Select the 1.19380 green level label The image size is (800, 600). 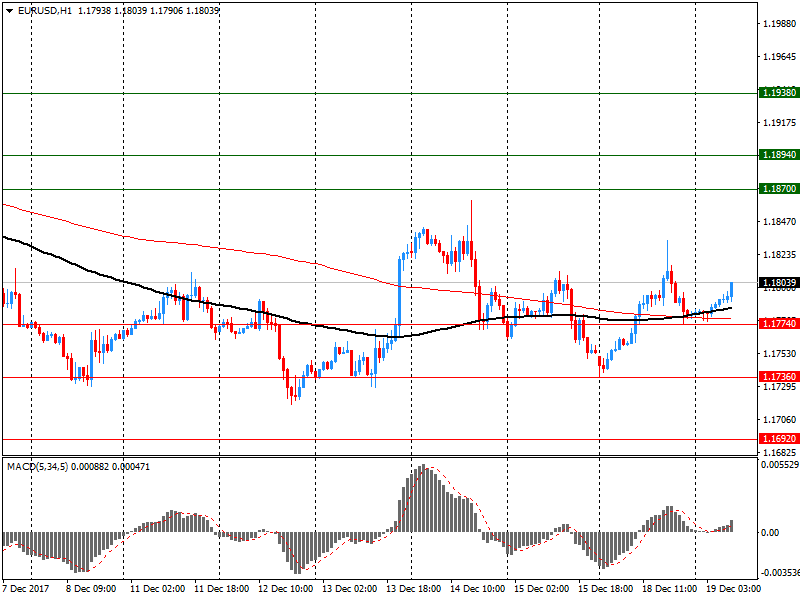coord(779,93)
